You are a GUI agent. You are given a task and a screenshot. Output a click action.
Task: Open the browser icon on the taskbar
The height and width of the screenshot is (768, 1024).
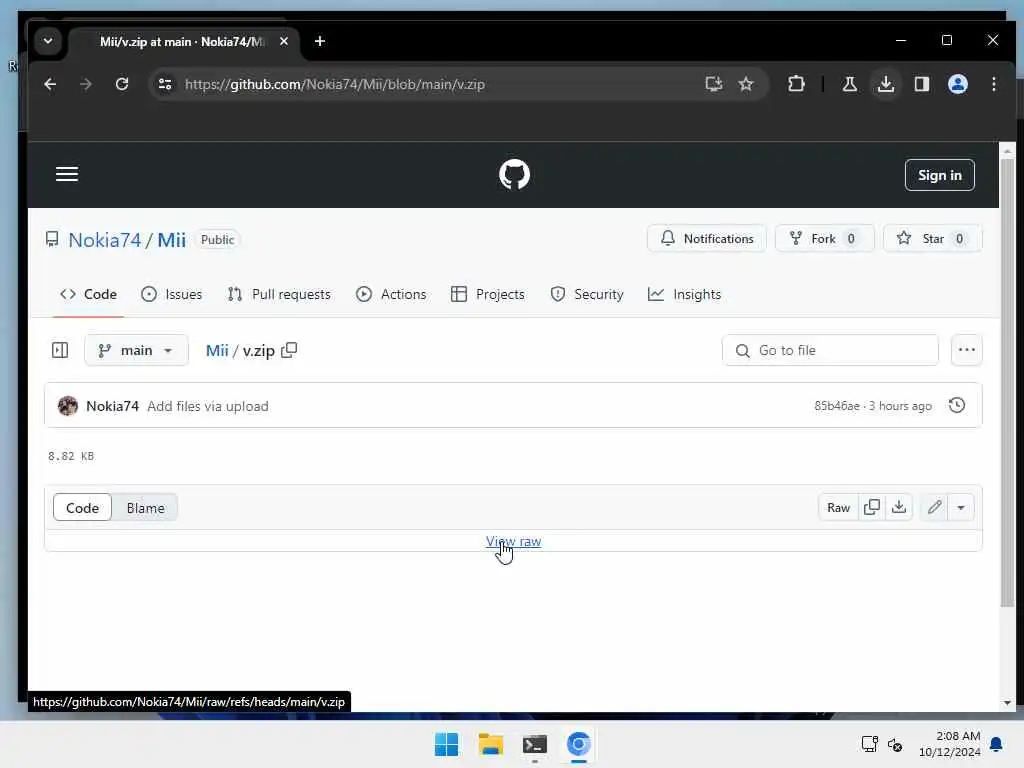[579, 744]
